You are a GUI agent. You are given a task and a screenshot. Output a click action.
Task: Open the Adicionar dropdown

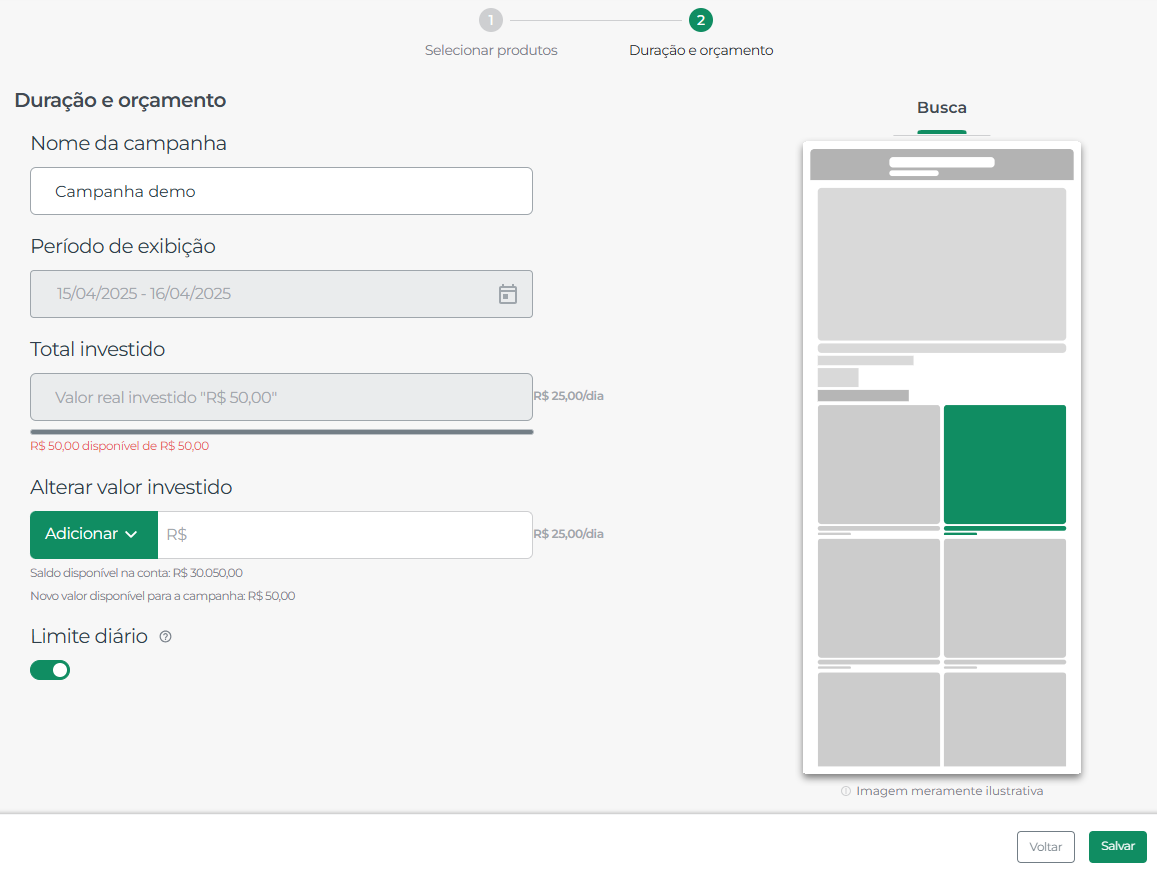94,534
